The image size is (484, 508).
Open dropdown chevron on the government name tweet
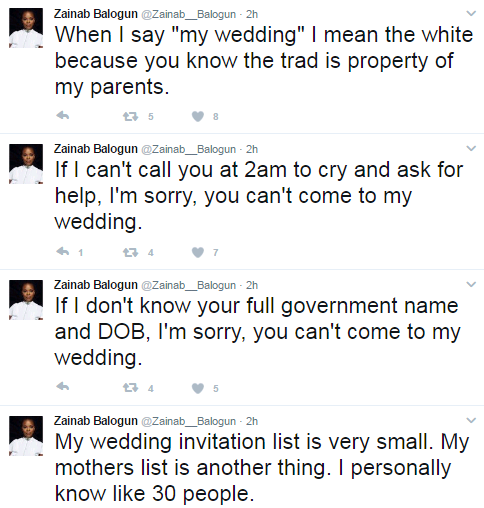(471, 284)
